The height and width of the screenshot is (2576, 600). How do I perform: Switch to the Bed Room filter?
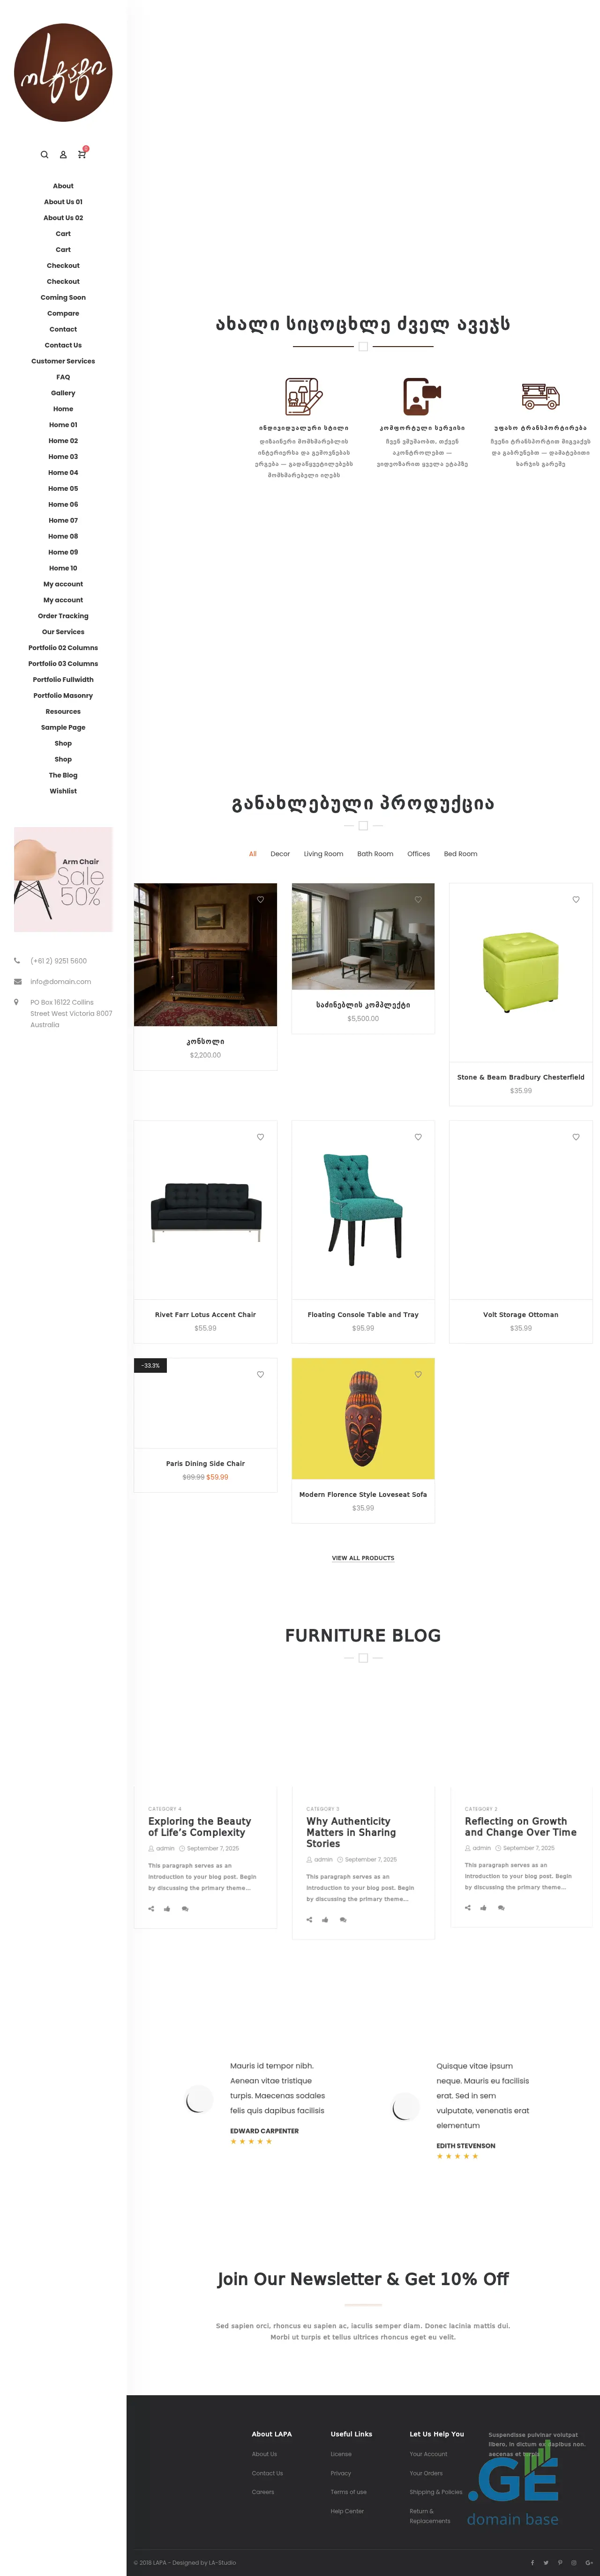click(460, 854)
